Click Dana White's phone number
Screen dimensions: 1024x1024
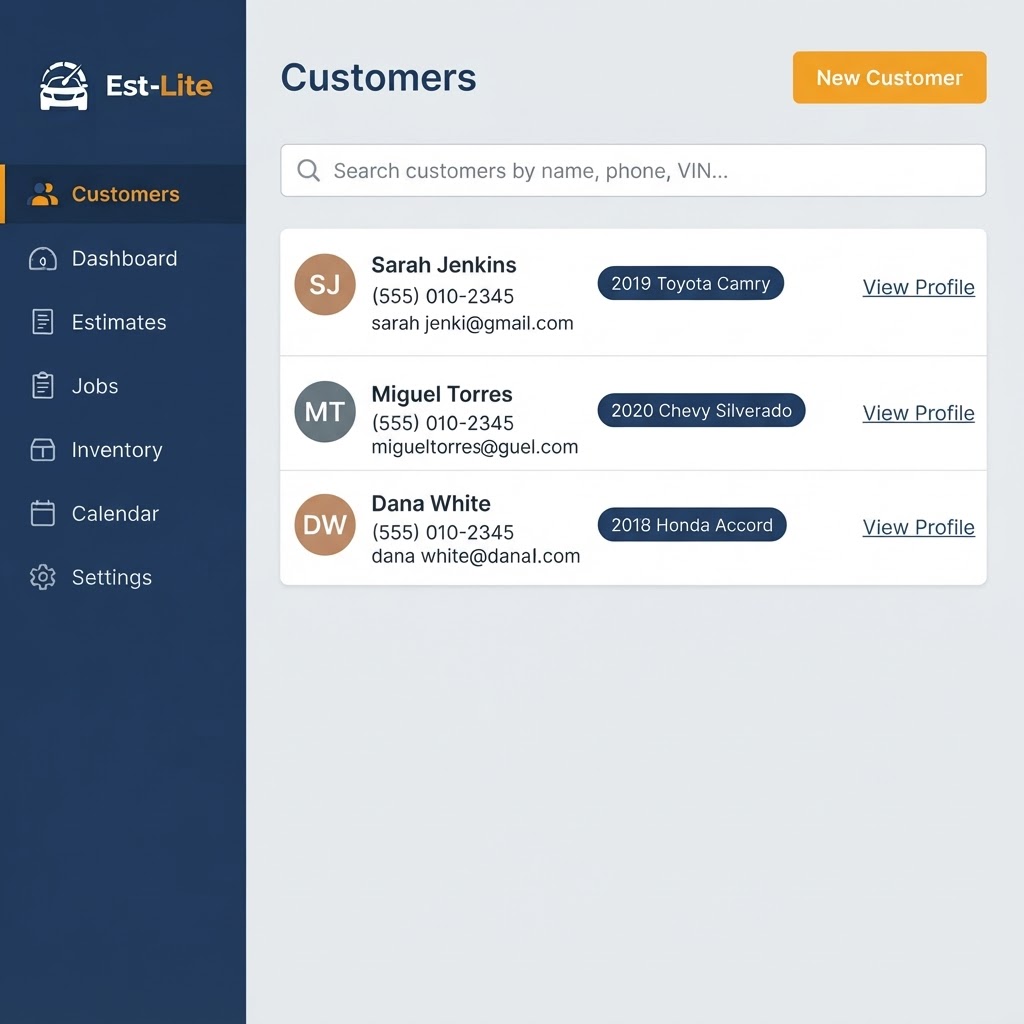coord(443,532)
